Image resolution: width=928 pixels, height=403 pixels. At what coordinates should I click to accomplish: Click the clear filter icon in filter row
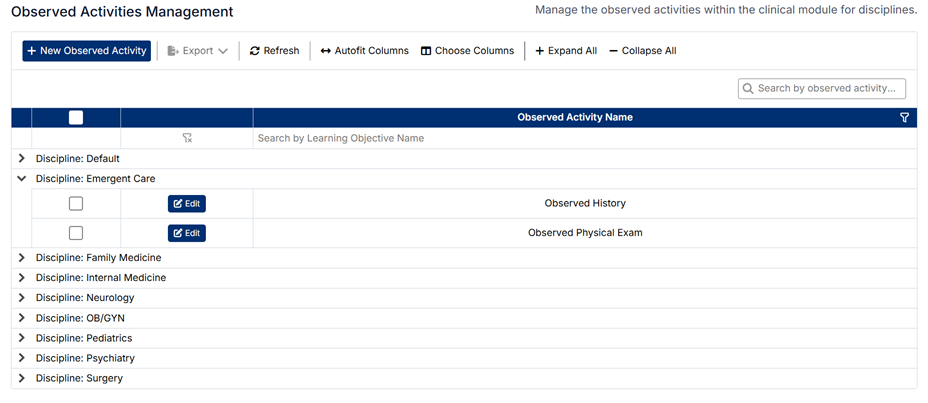[187, 138]
